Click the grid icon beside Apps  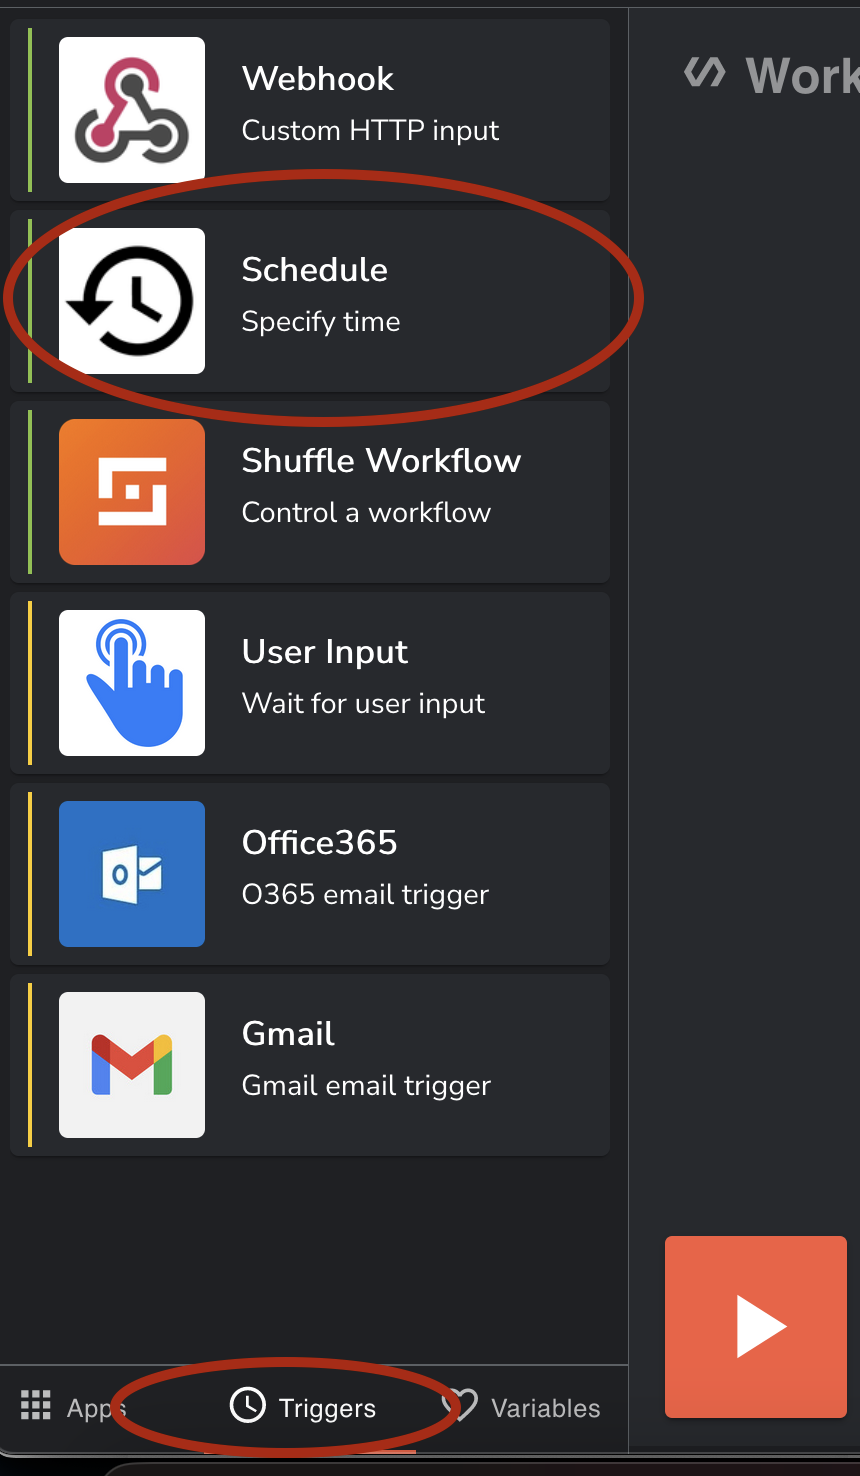pyautogui.click(x=36, y=1405)
